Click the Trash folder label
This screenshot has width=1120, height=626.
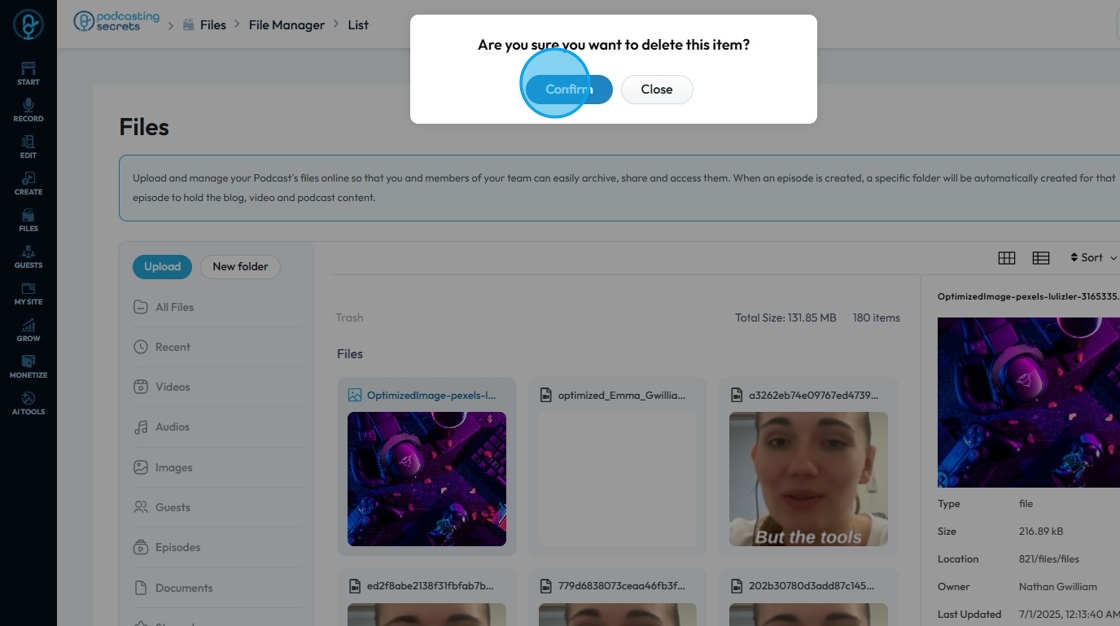tap(349, 318)
